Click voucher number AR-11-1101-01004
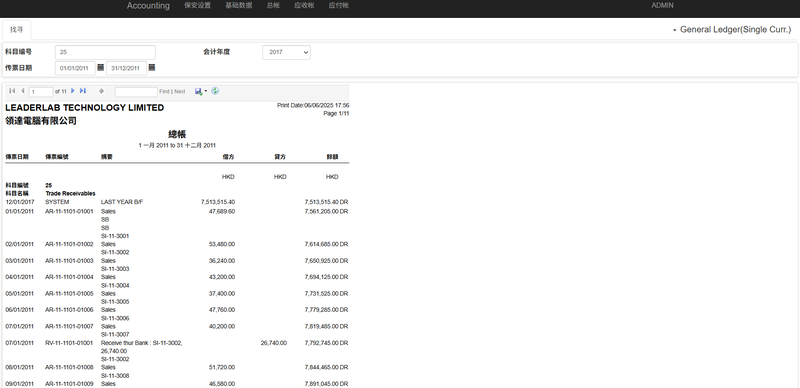The width and height of the screenshot is (800, 388). (69, 277)
